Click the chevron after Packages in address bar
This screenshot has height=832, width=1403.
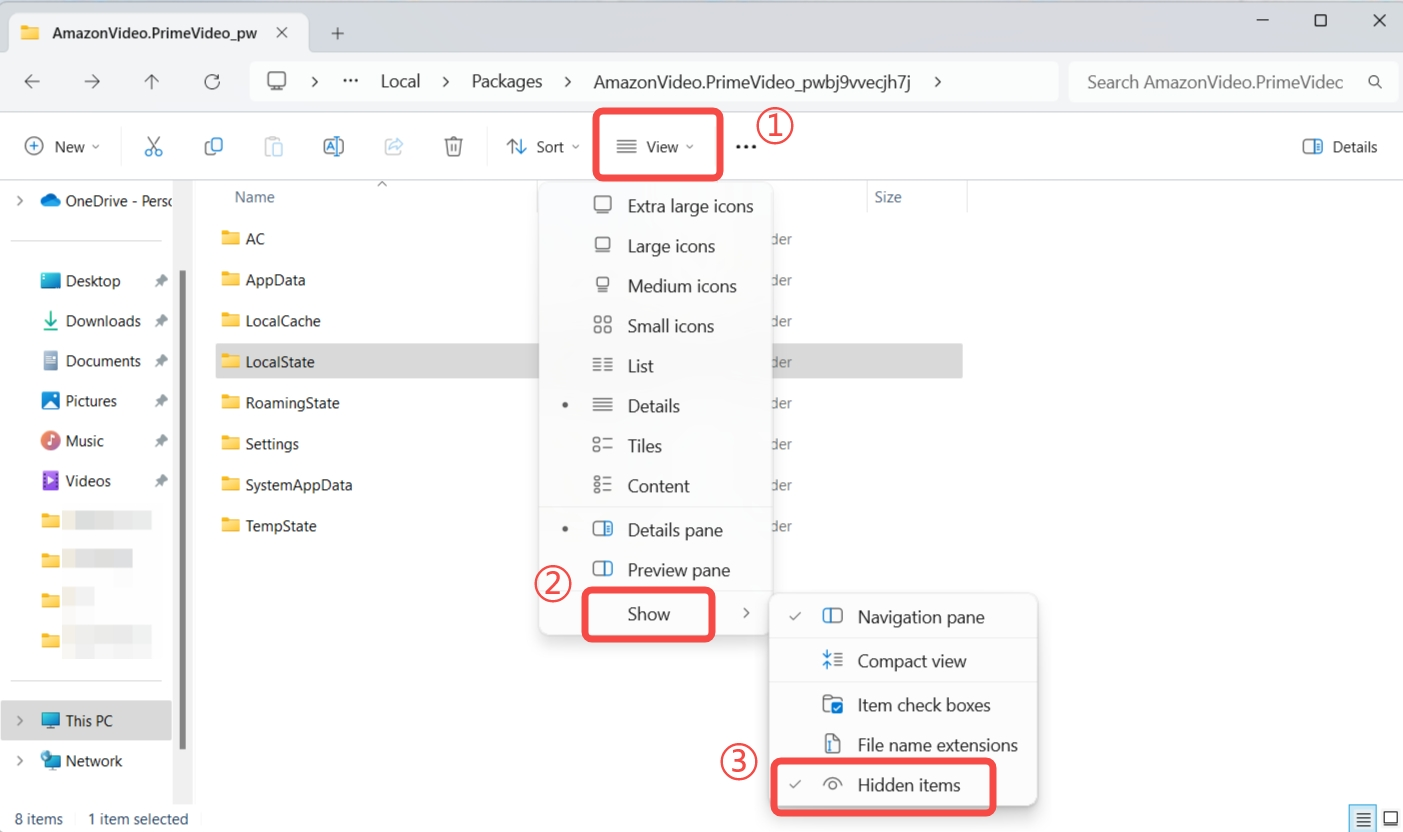pyautogui.click(x=568, y=82)
